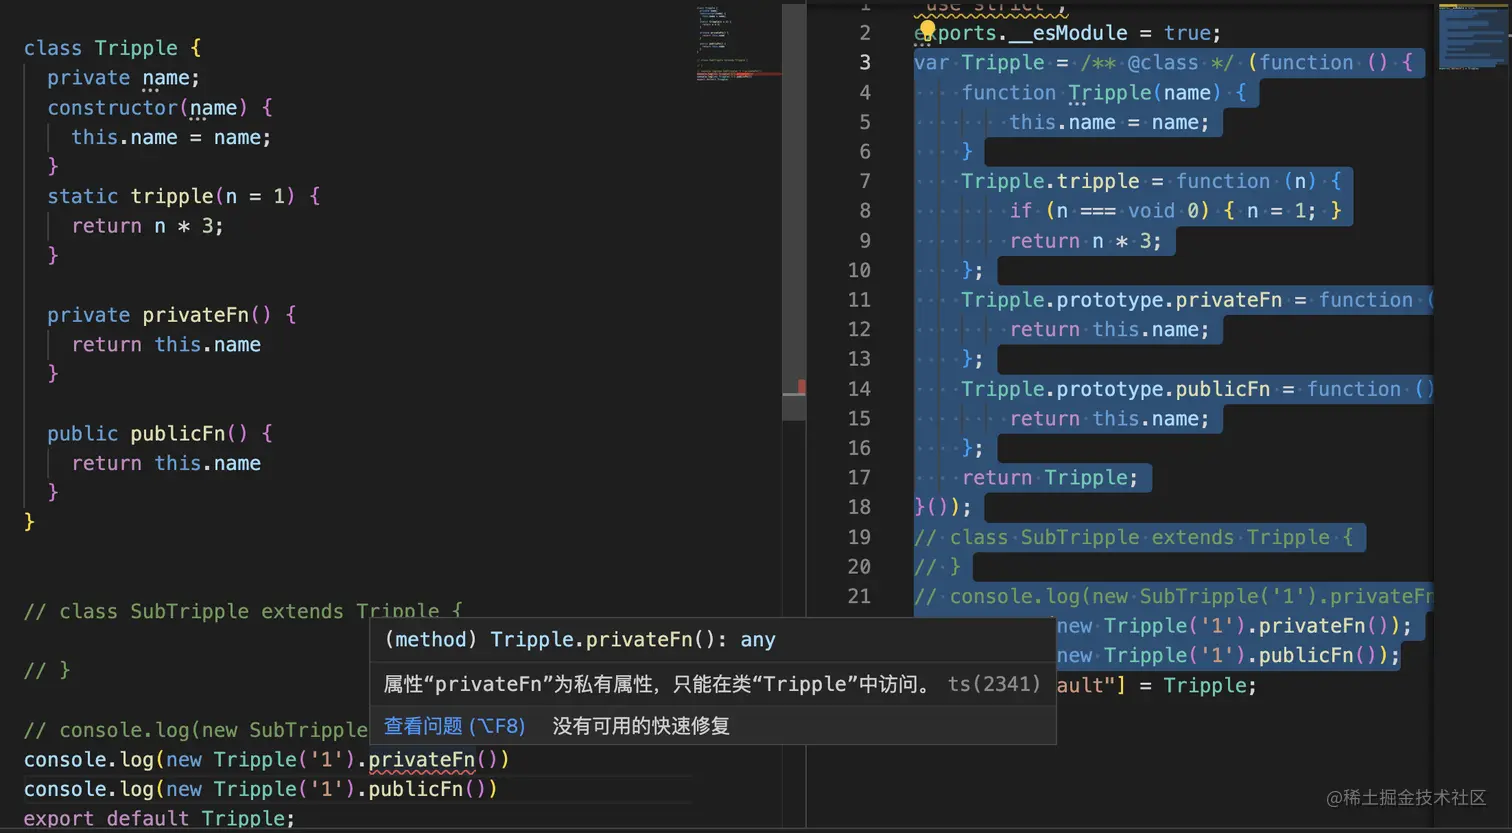The height and width of the screenshot is (833, 1512).
Task: Click the red-underlined "privateFn" call in left editor
Action: [422, 760]
